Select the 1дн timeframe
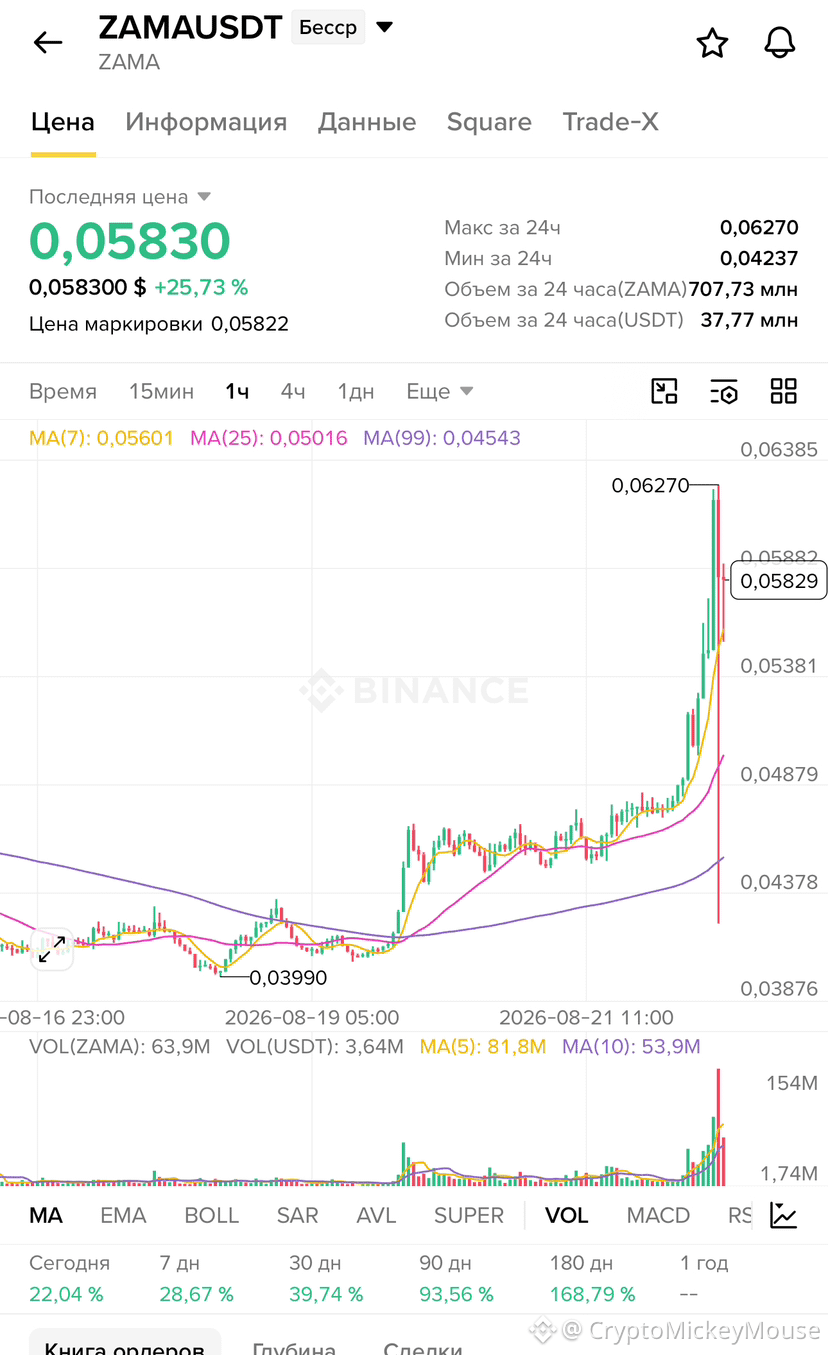This screenshot has width=828, height=1355. [x=356, y=391]
